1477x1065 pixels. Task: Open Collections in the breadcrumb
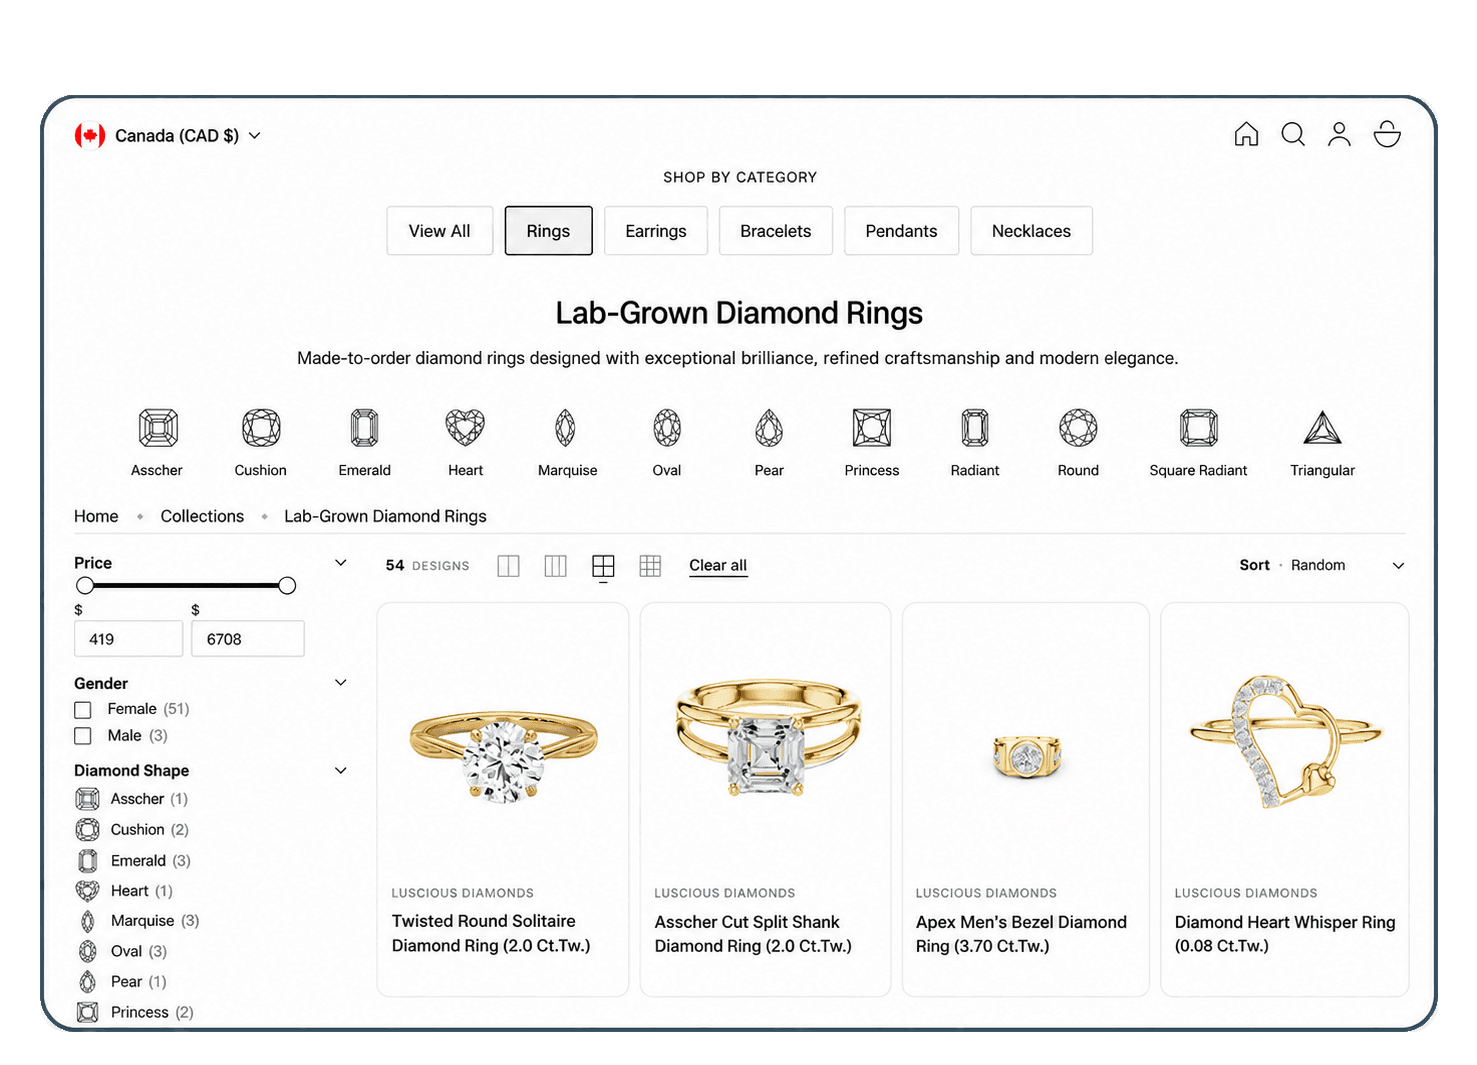coord(202,516)
